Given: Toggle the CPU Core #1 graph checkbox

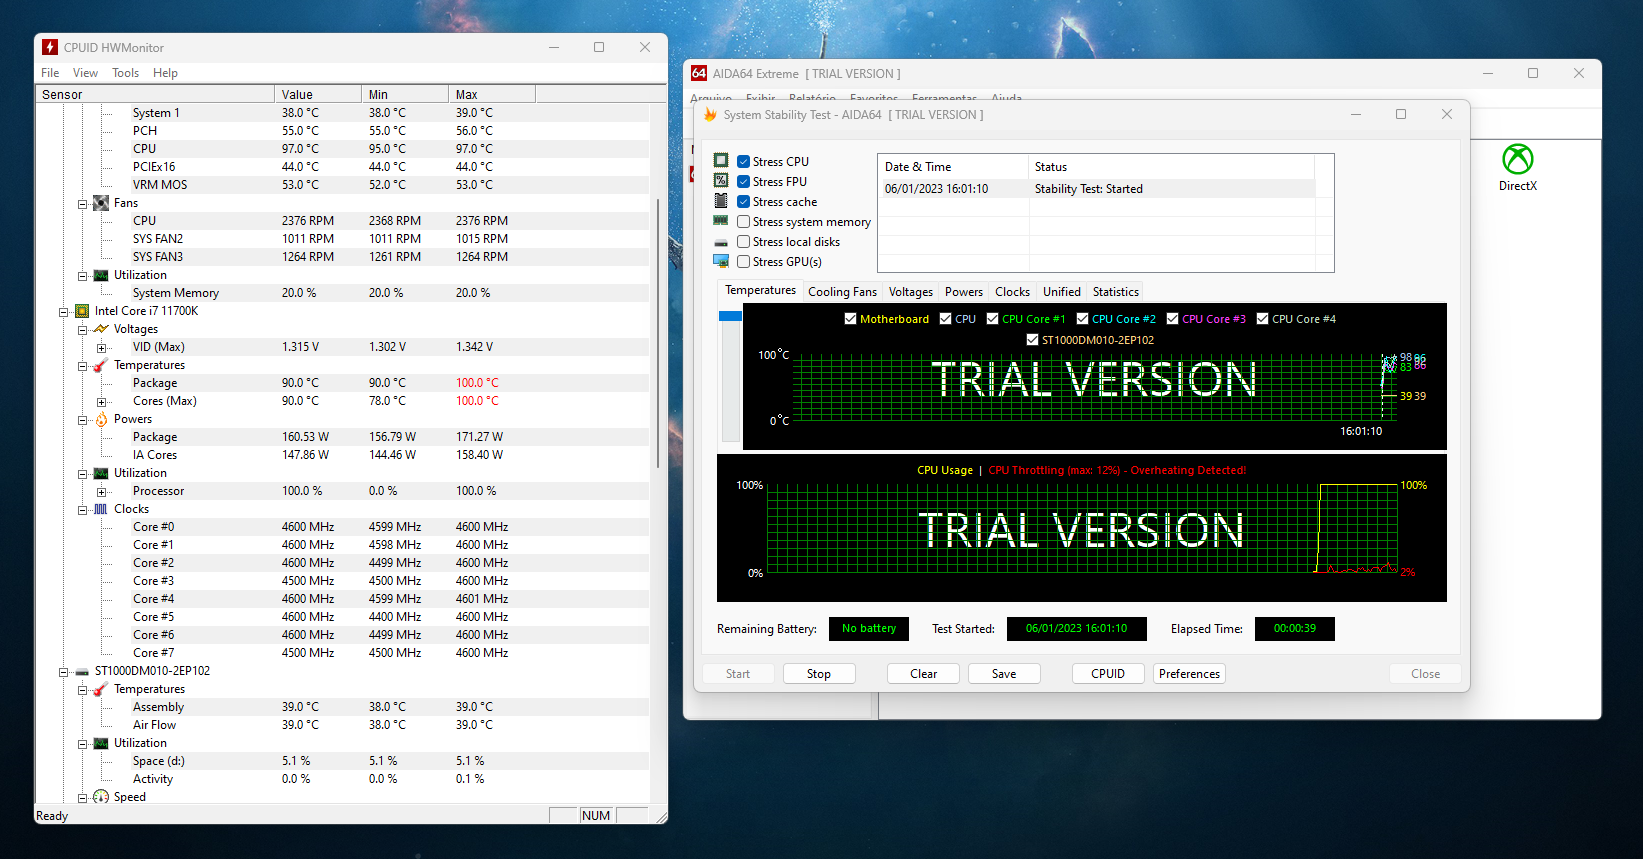Looking at the screenshot, I should point(993,319).
